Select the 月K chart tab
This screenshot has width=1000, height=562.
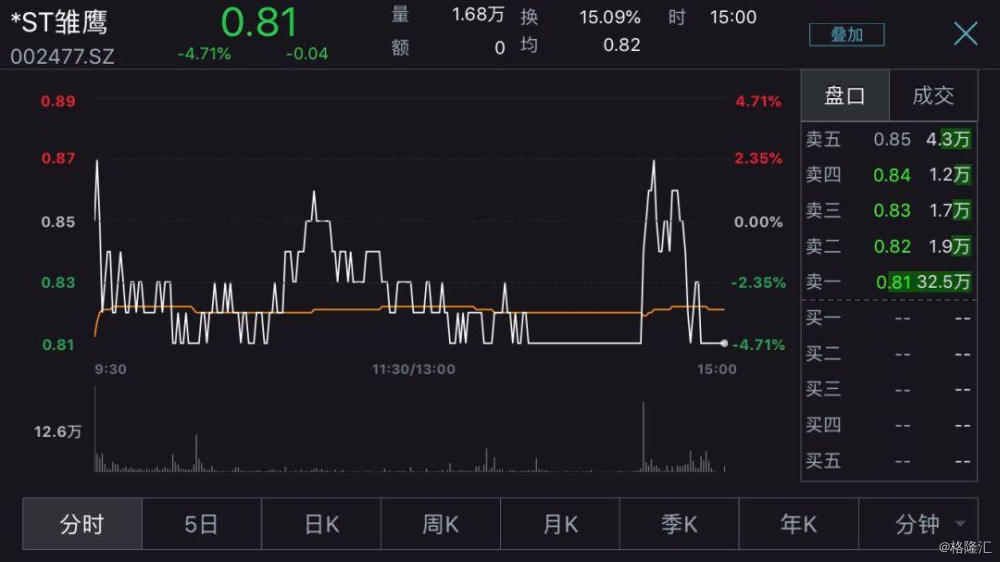pyautogui.click(x=560, y=524)
